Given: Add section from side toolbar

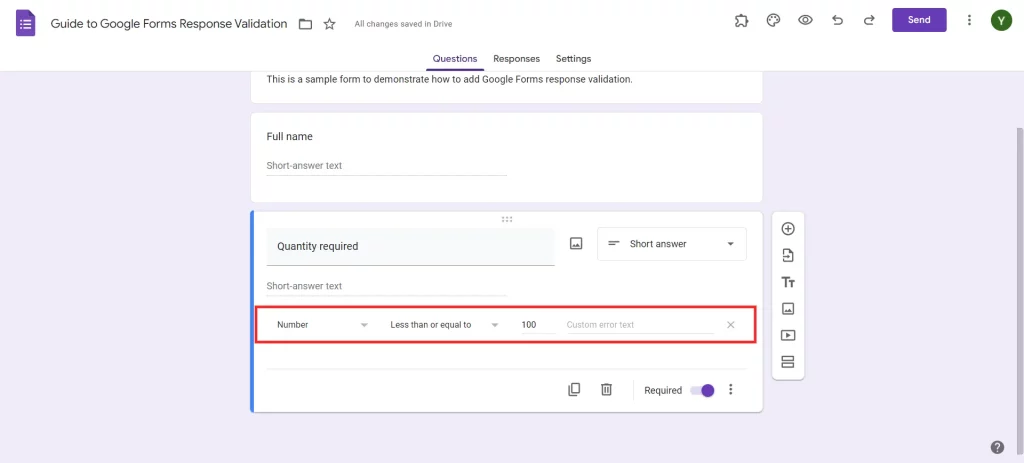Looking at the screenshot, I should click(x=788, y=362).
